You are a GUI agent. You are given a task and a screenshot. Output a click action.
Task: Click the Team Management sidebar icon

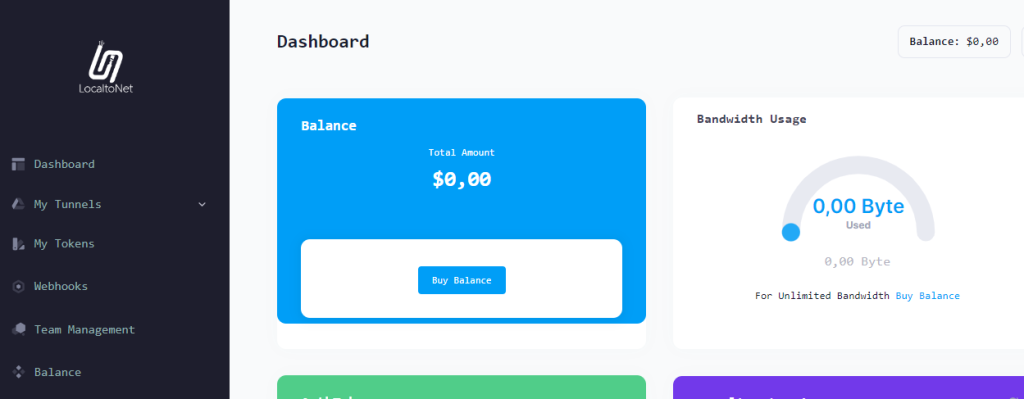pos(18,329)
